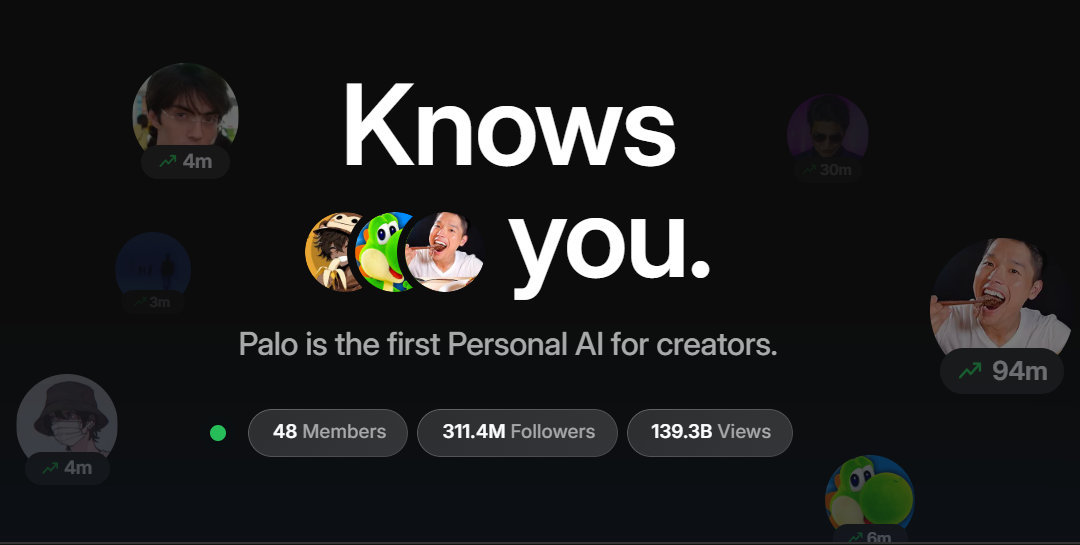Viewport: 1080px width, 545px height.
Task: Select the 139.3B Views pill
Action: tap(710, 433)
